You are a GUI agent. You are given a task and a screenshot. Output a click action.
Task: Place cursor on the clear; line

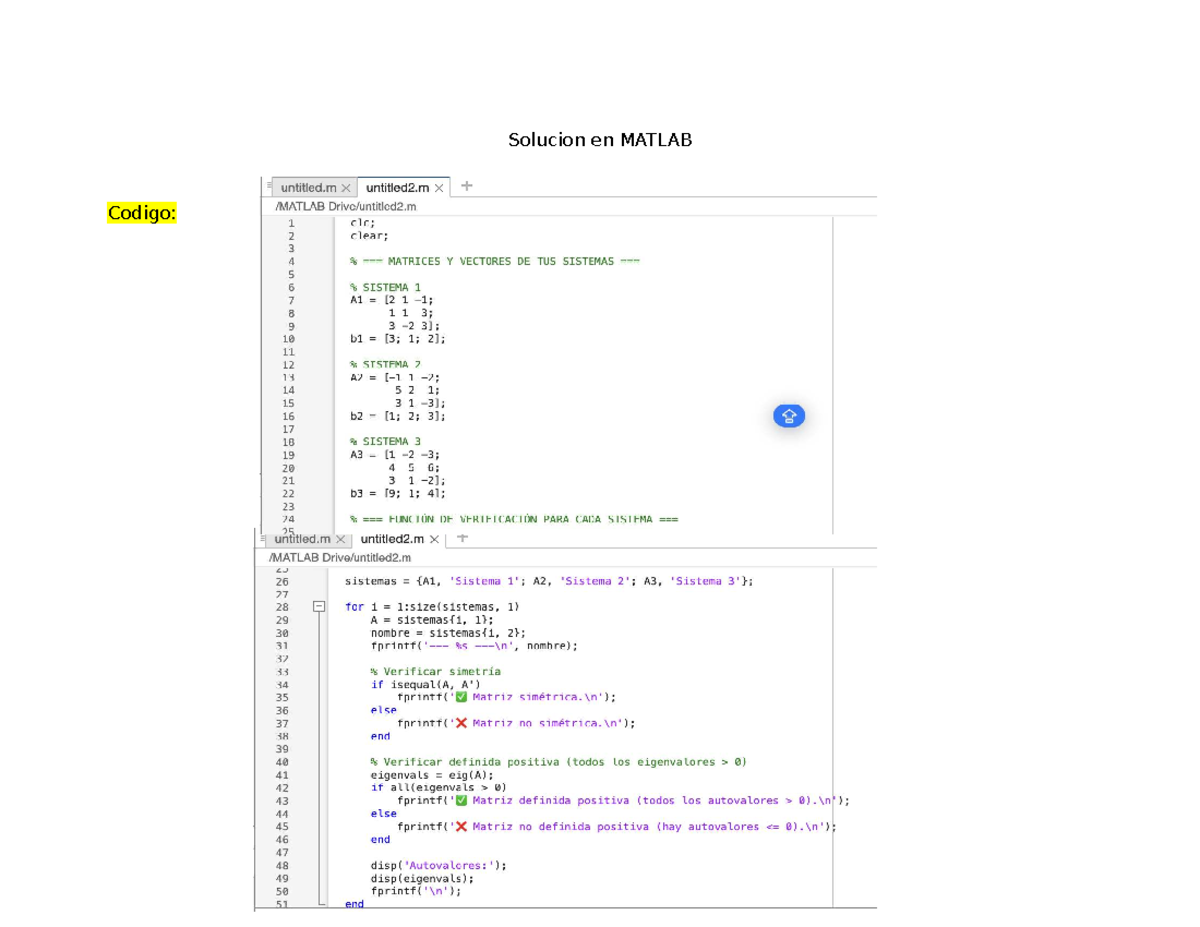(x=369, y=236)
